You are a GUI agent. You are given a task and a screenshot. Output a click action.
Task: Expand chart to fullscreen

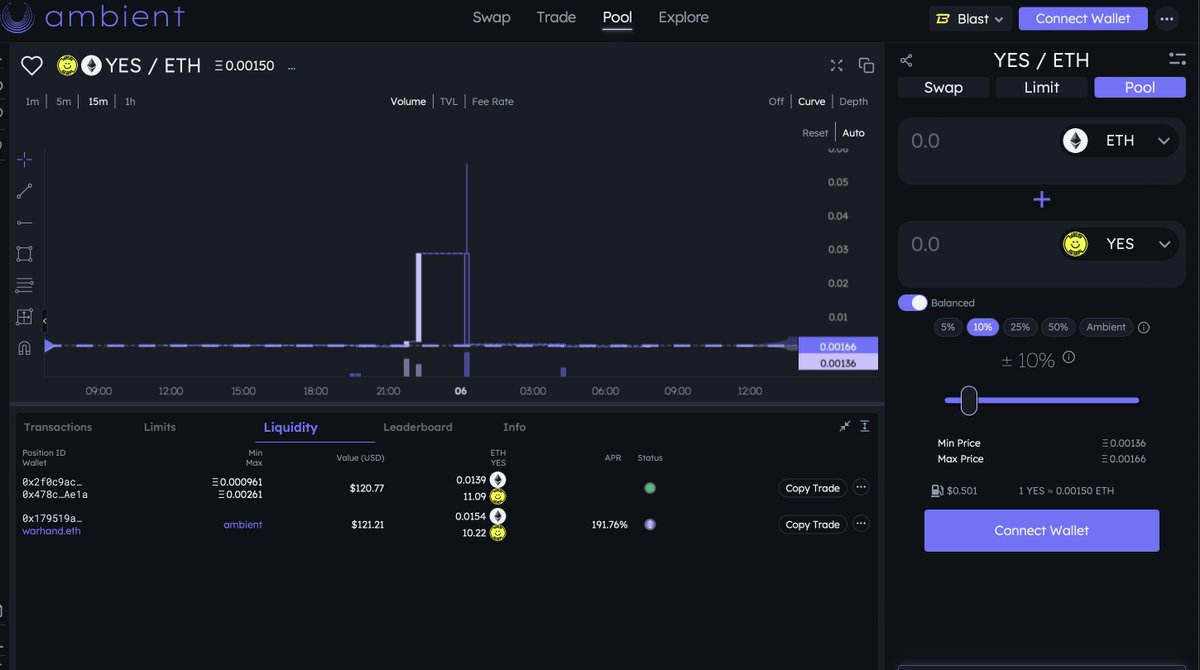(x=837, y=66)
